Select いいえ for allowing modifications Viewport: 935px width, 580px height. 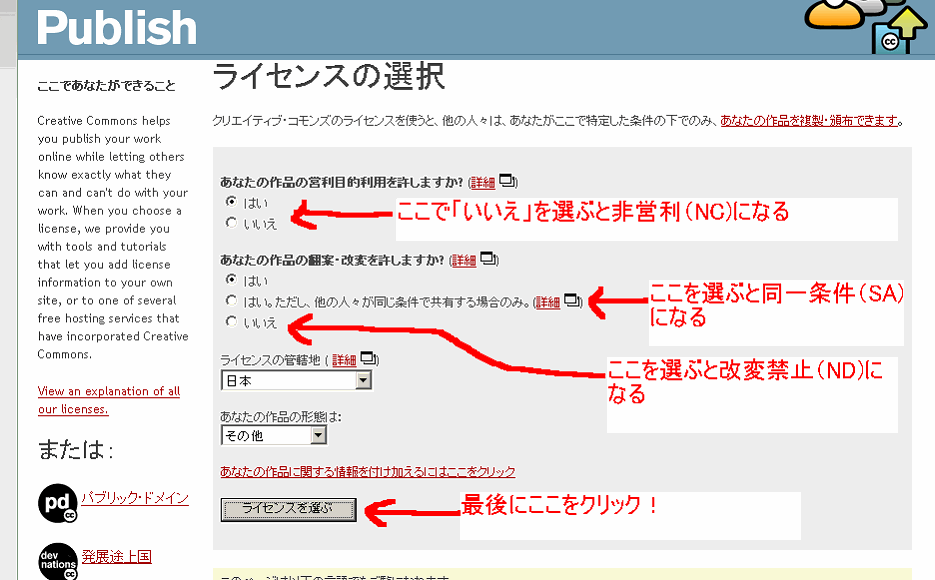pos(231,321)
